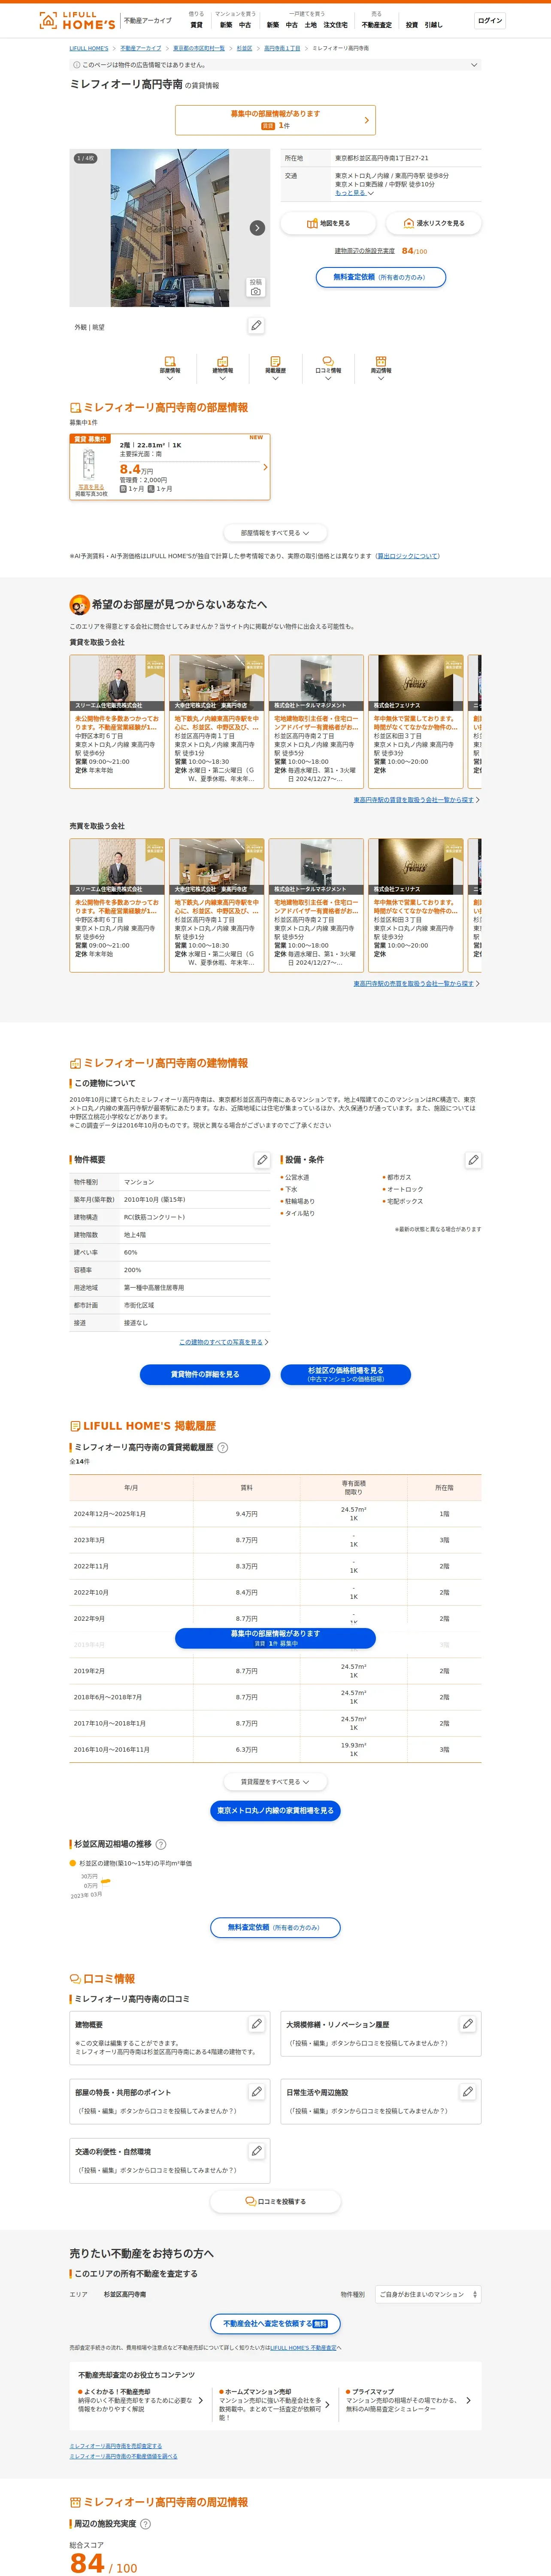
Task: Click 東京メトロ丸ノ内線の家賃相場を見る button
Action: tap(275, 1810)
